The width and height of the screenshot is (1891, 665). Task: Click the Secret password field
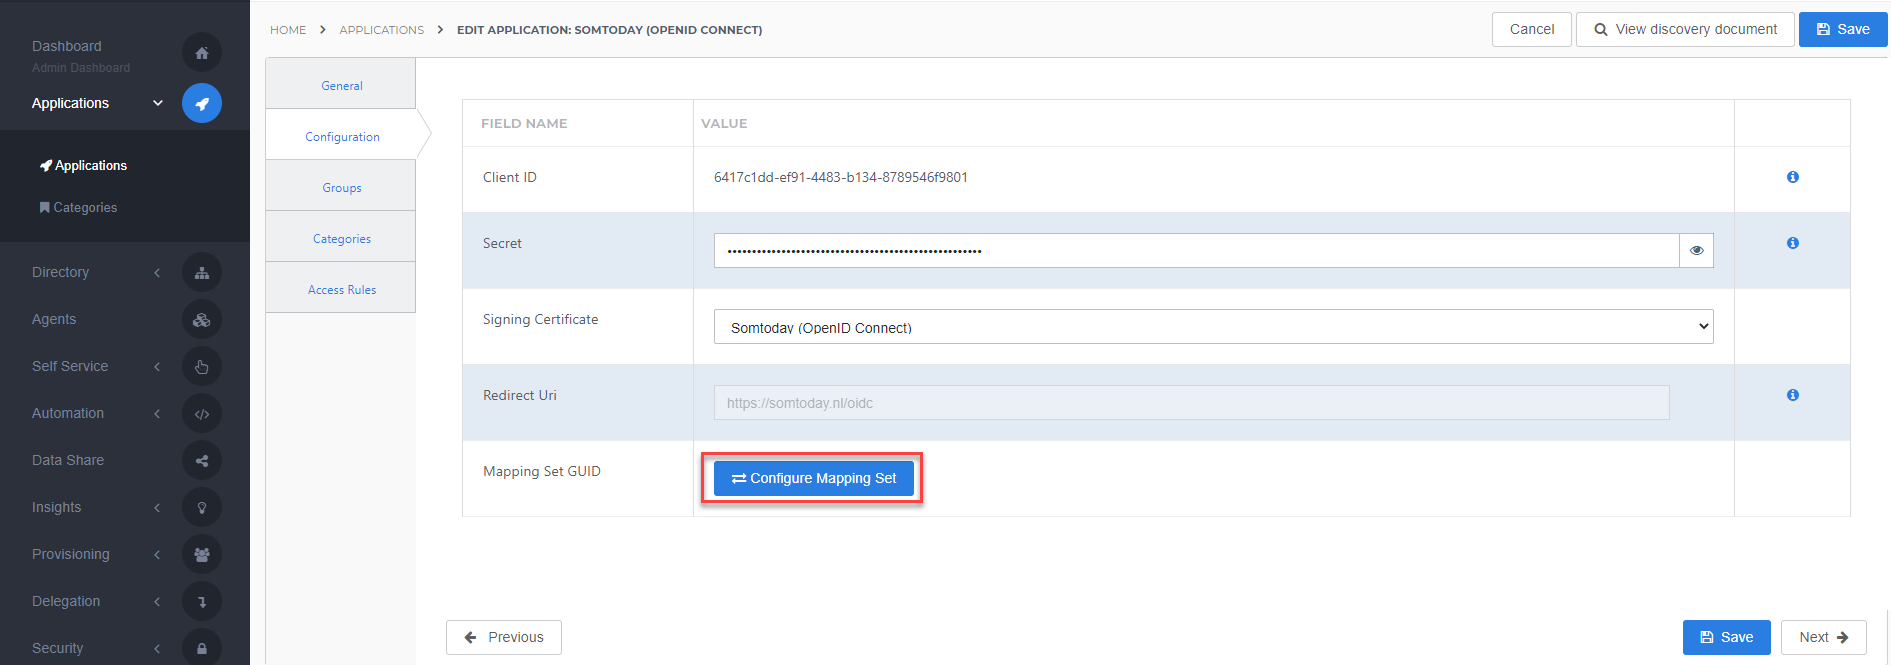1196,251
